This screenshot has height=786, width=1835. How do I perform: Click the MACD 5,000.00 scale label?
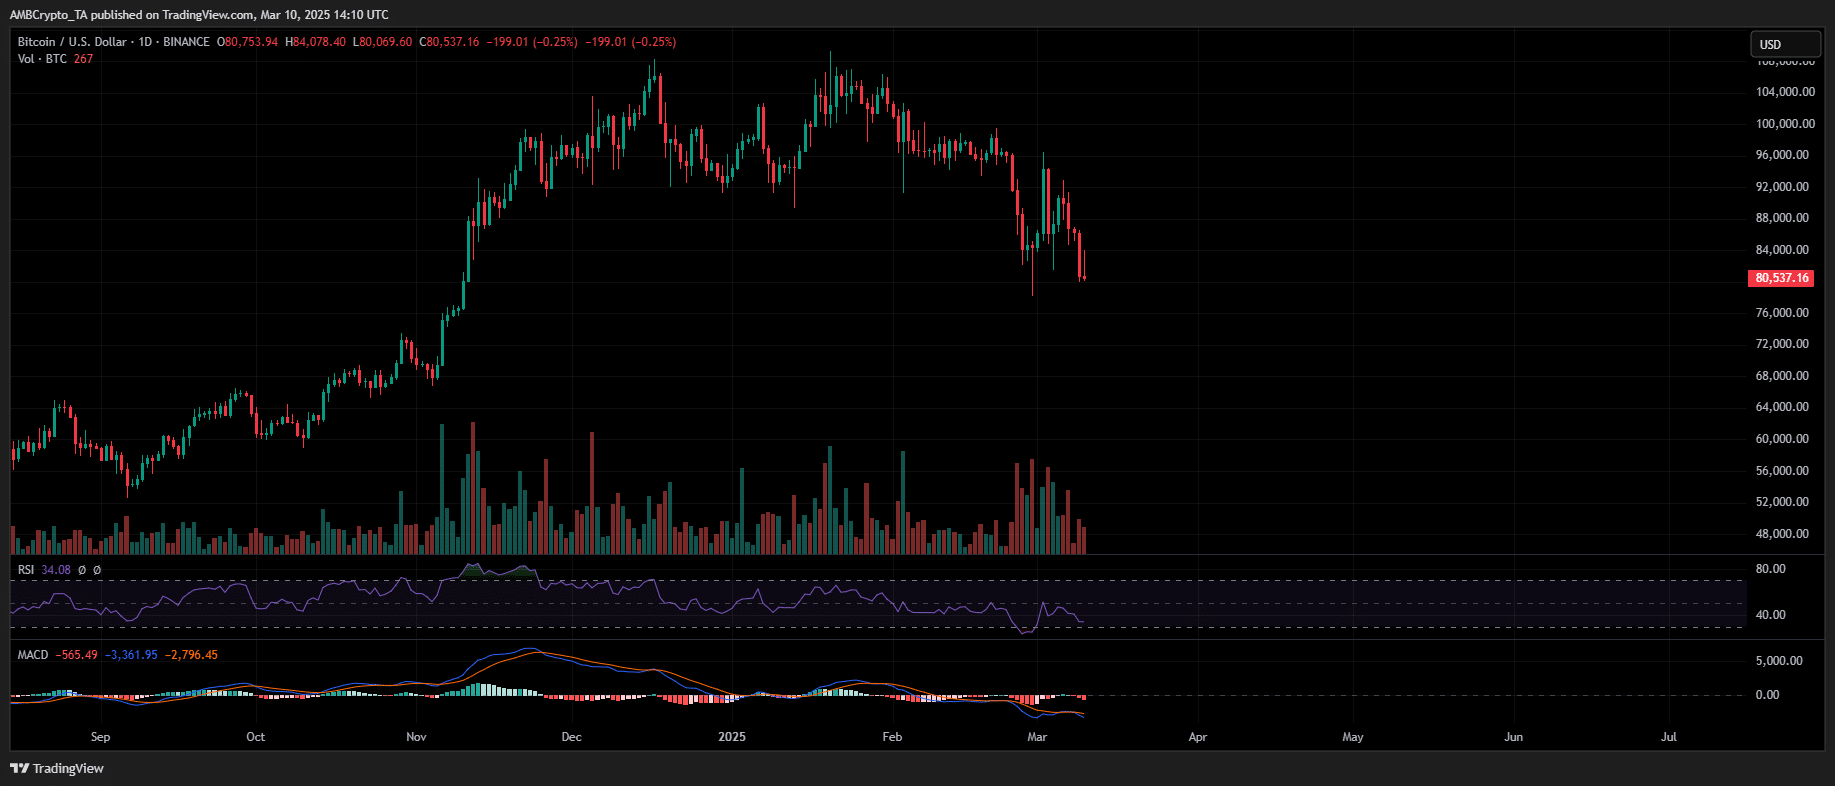click(1779, 661)
